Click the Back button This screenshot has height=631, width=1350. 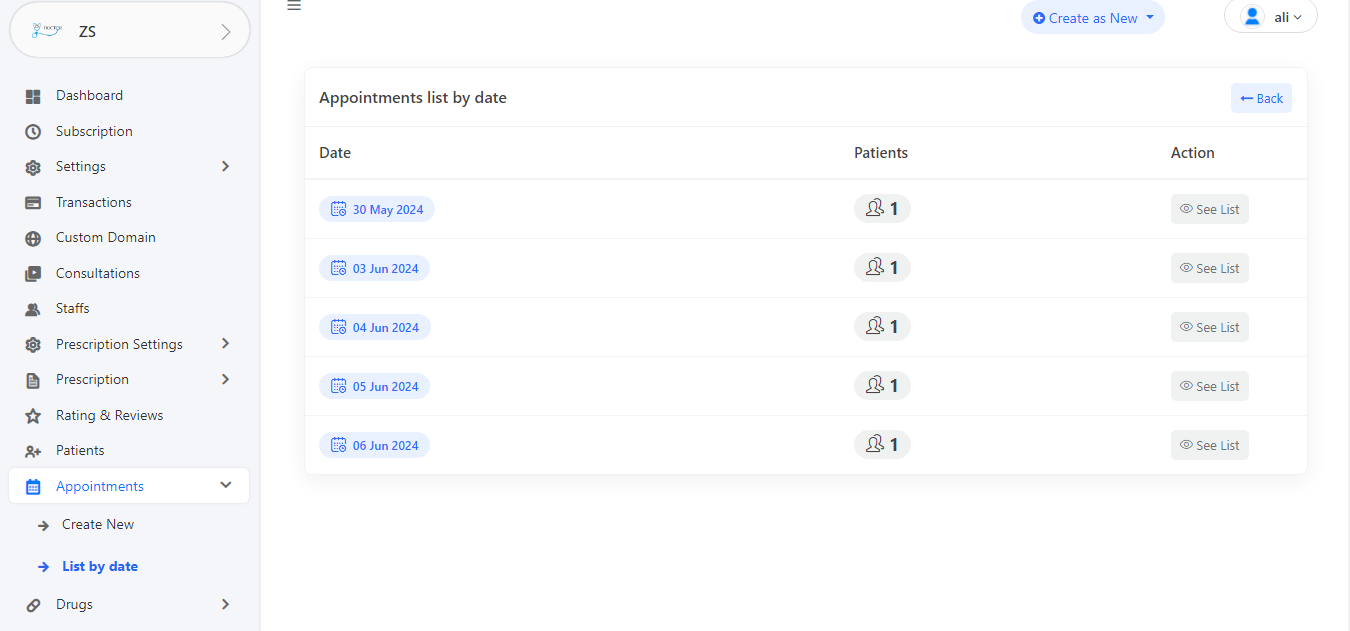pos(1261,98)
